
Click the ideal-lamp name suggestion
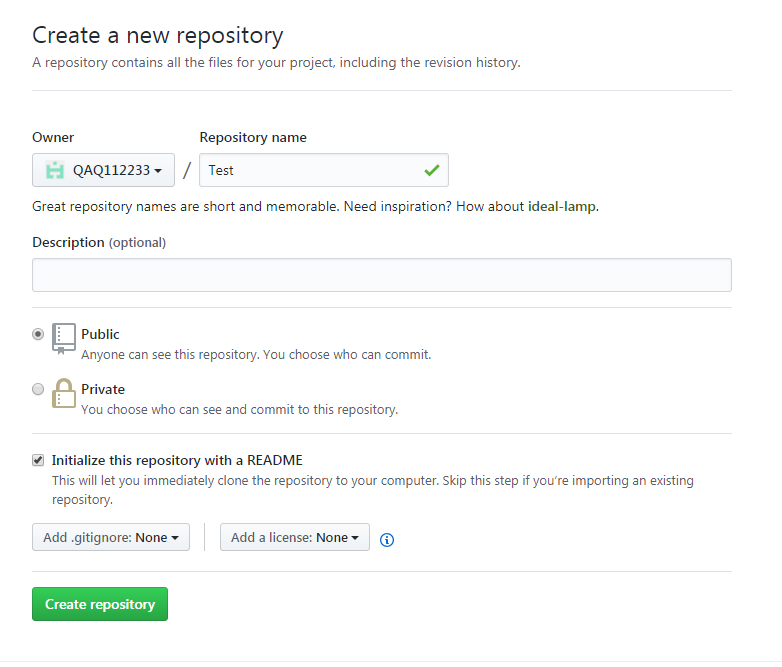point(562,207)
